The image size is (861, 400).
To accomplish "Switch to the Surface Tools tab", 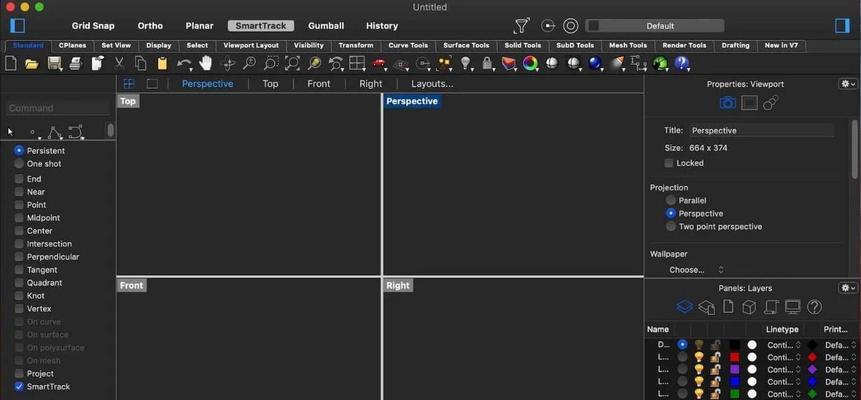I will [x=466, y=46].
